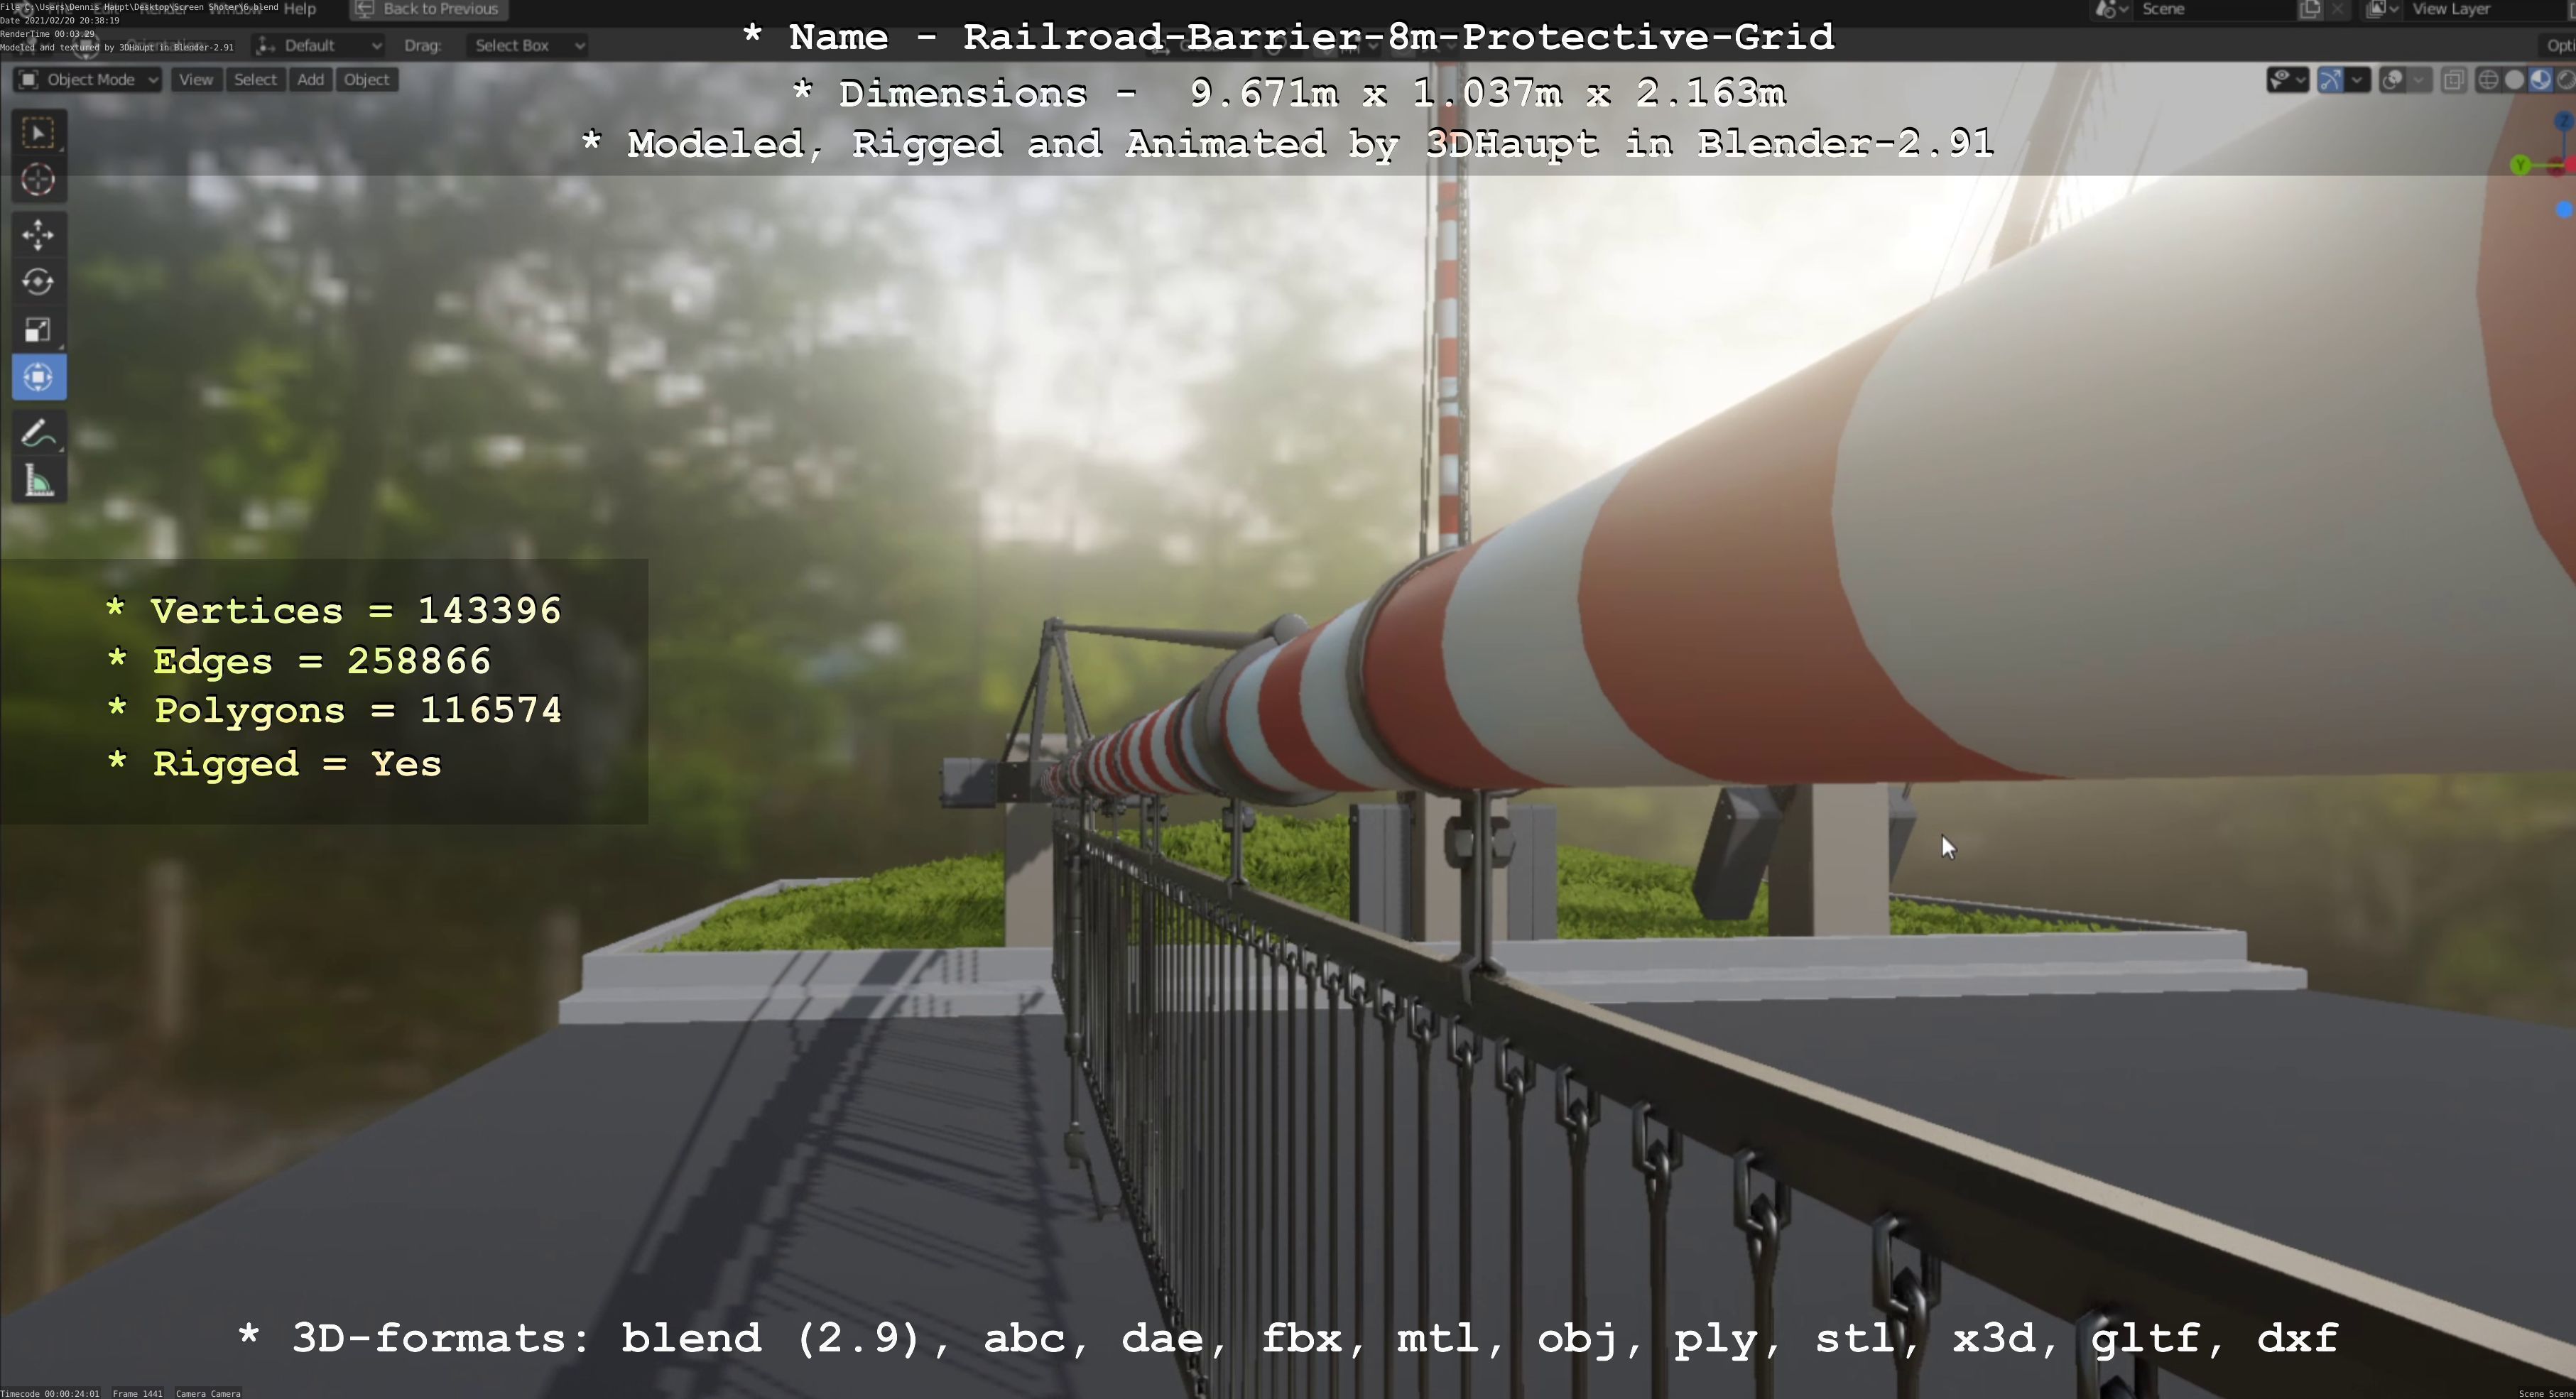Switch to solid viewport shading
2576x1399 pixels.
coord(2514,80)
